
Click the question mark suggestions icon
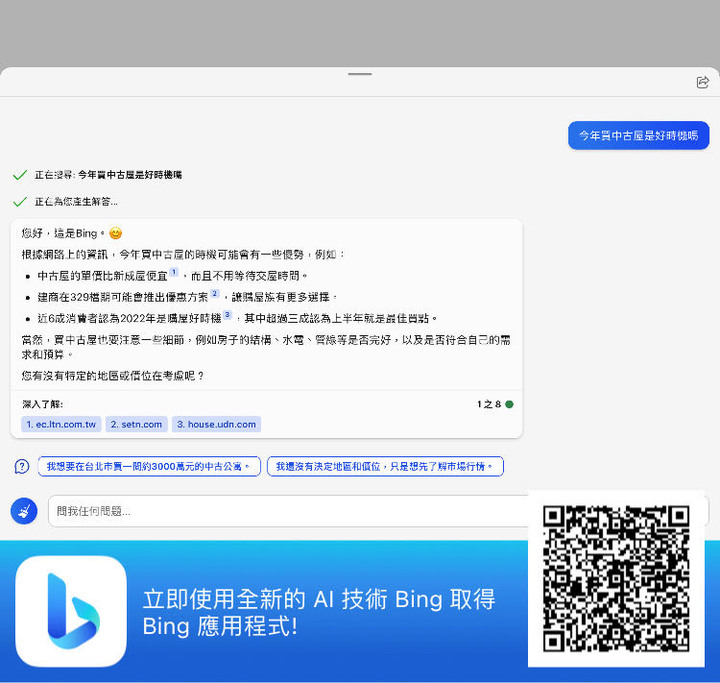22,466
